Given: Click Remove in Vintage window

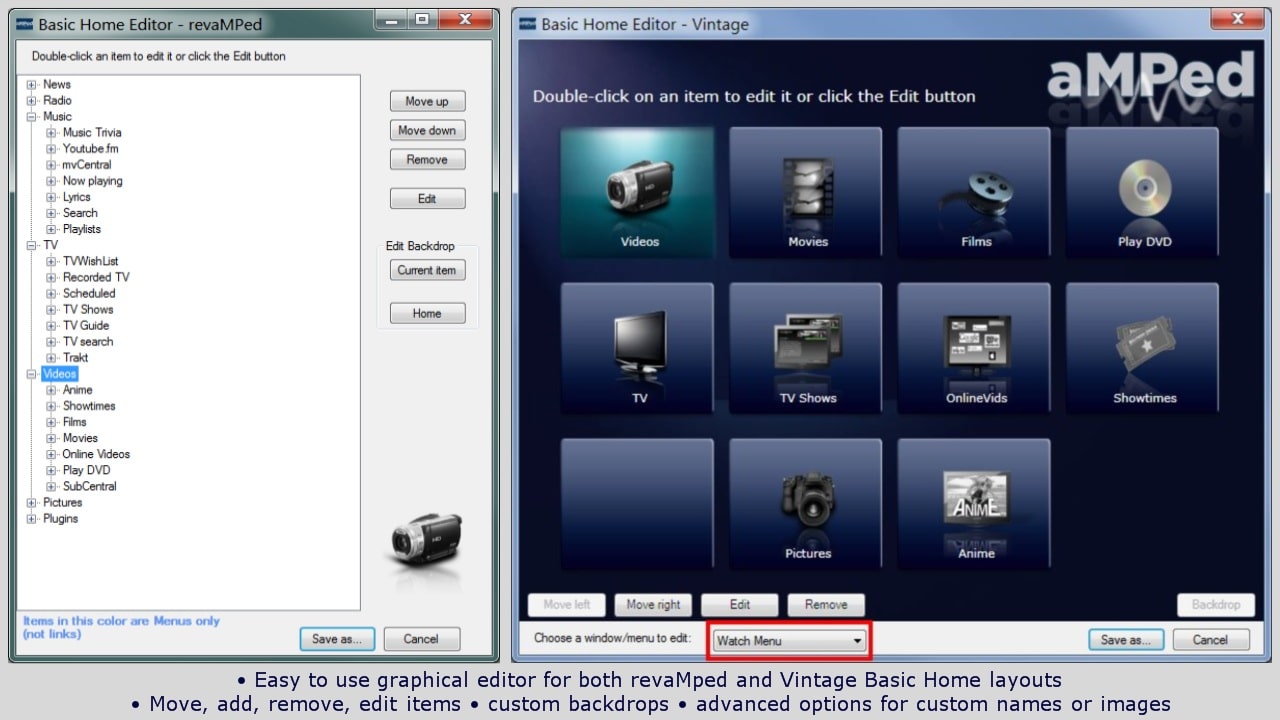Looking at the screenshot, I should point(826,604).
